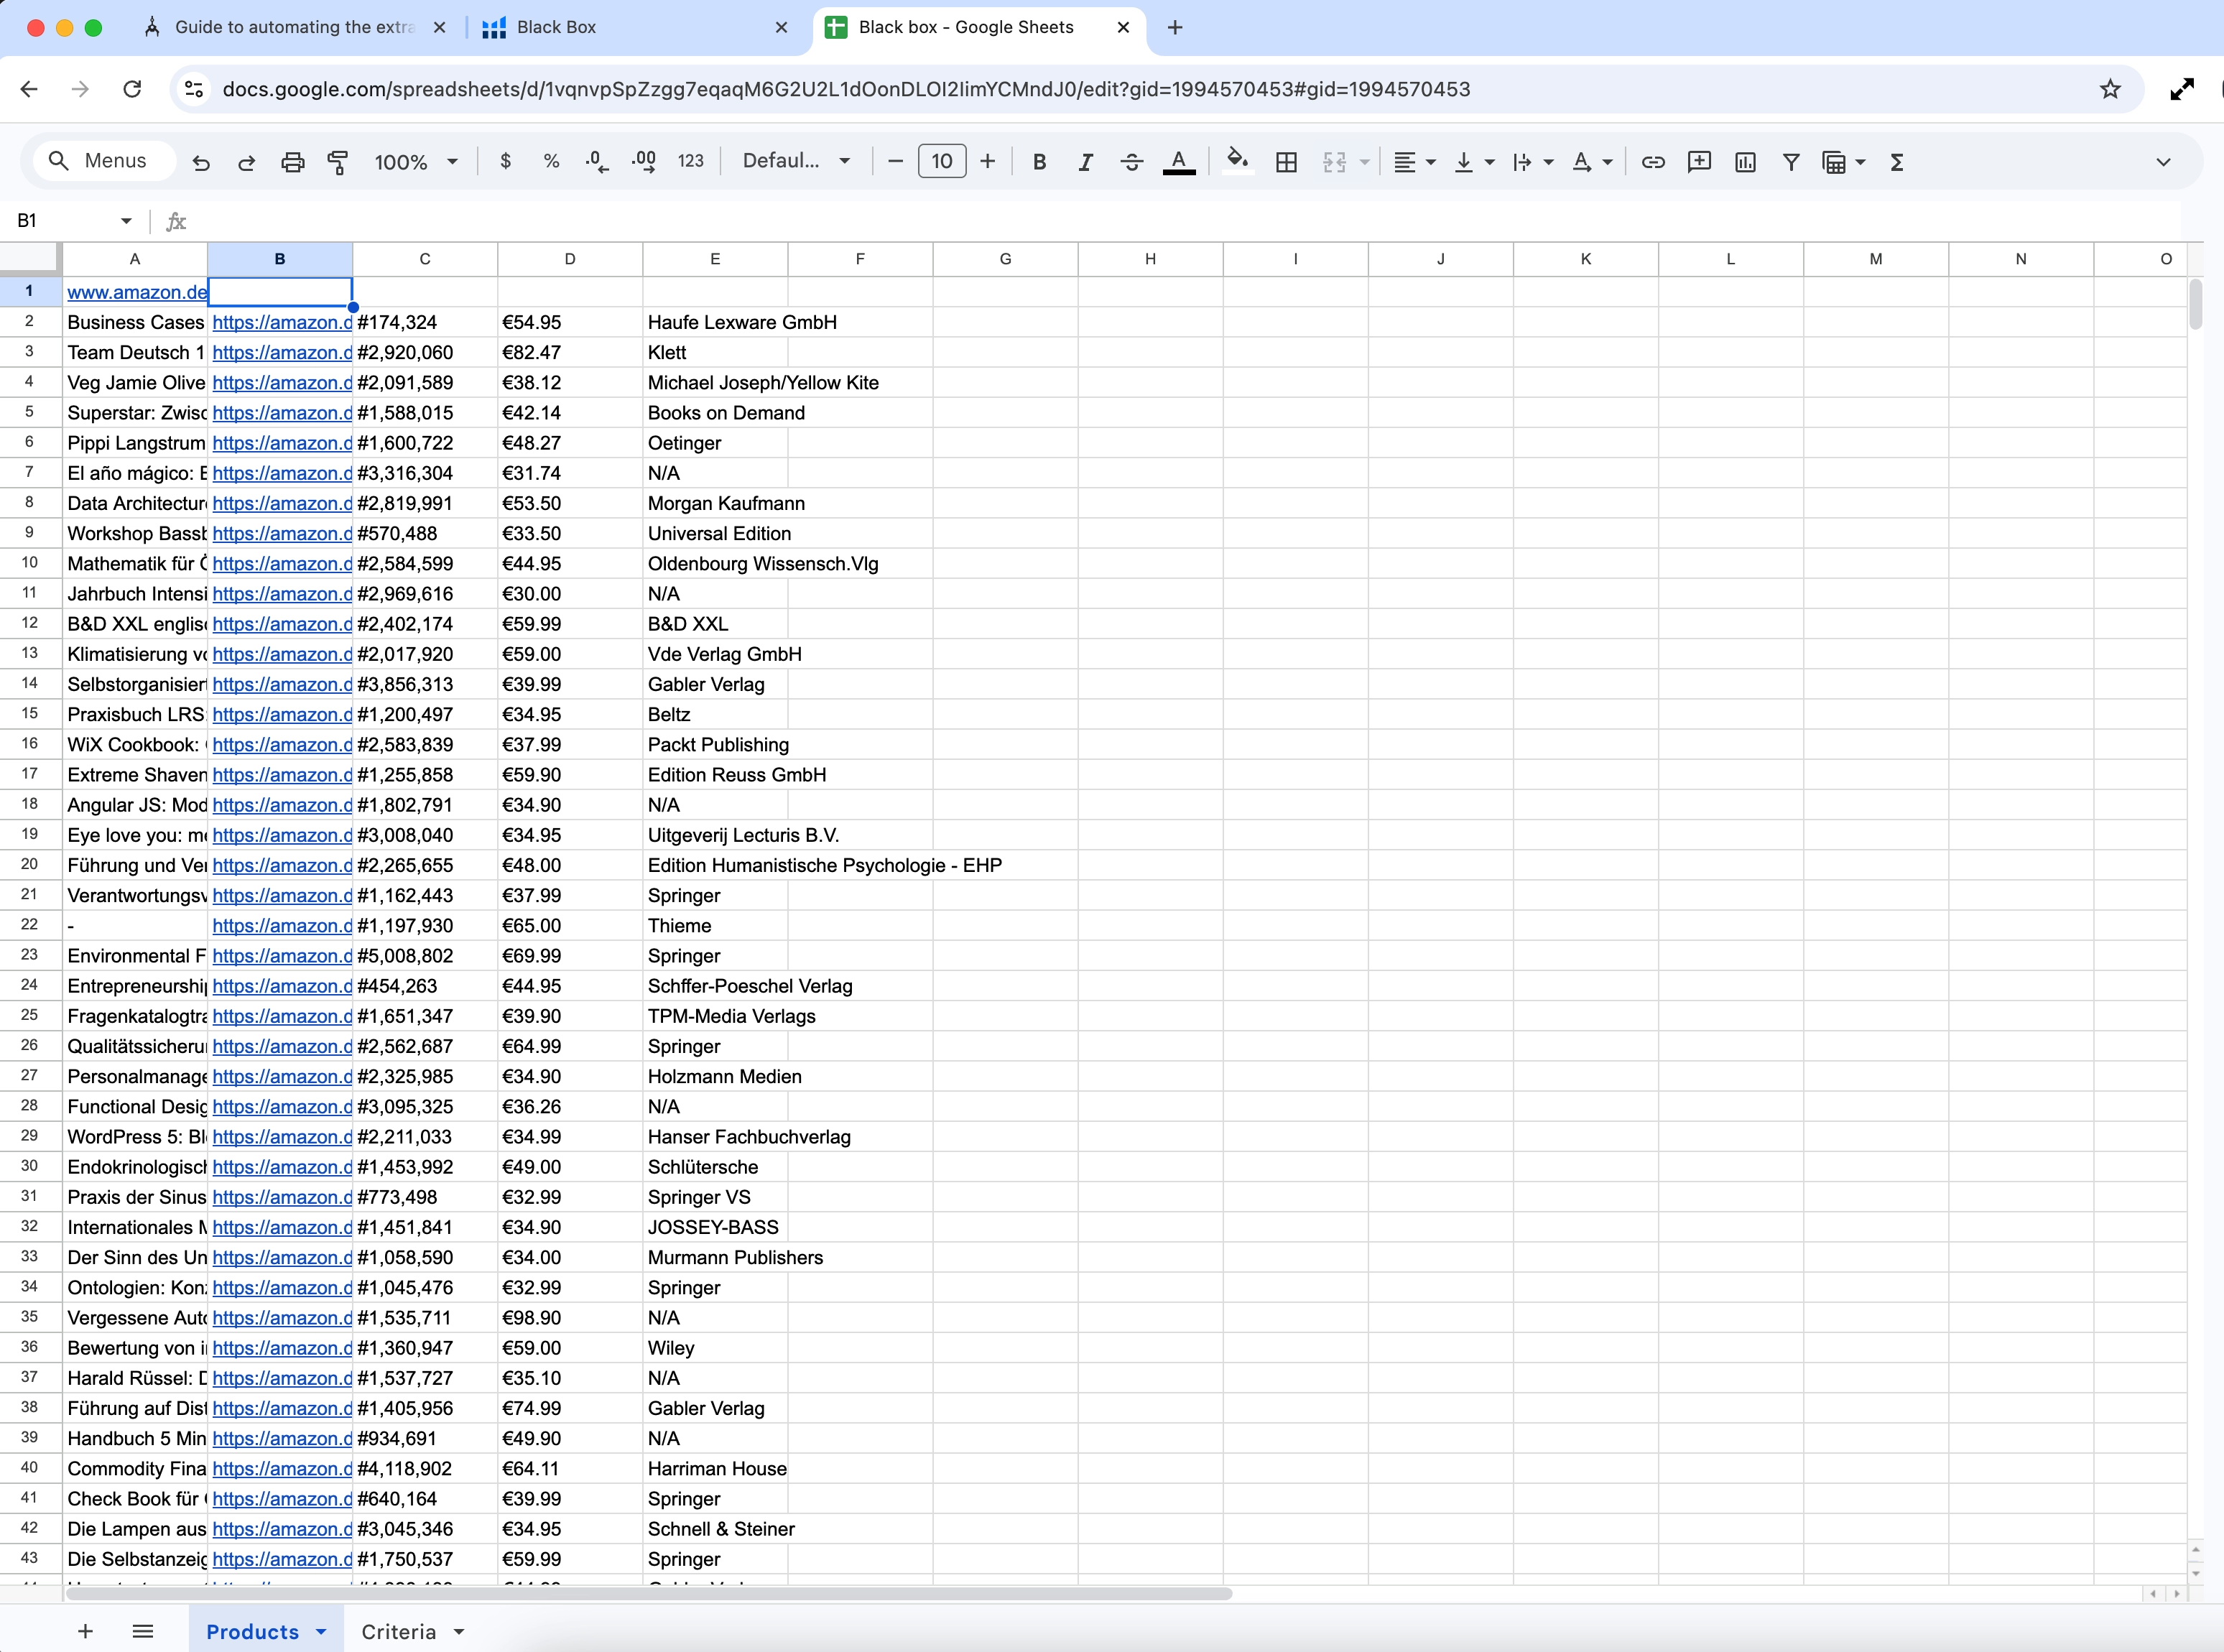Image resolution: width=2224 pixels, height=1652 pixels.
Task: Toggle italic formatting
Action: click(x=1085, y=161)
